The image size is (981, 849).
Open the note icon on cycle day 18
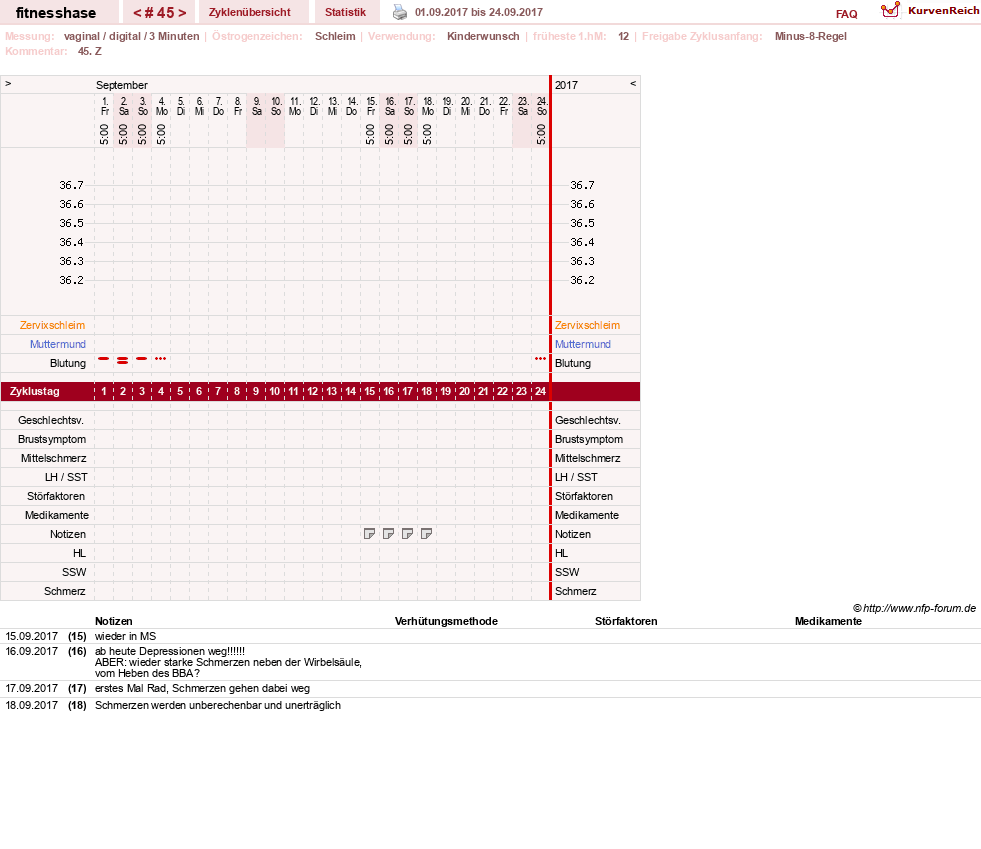click(427, 534)
